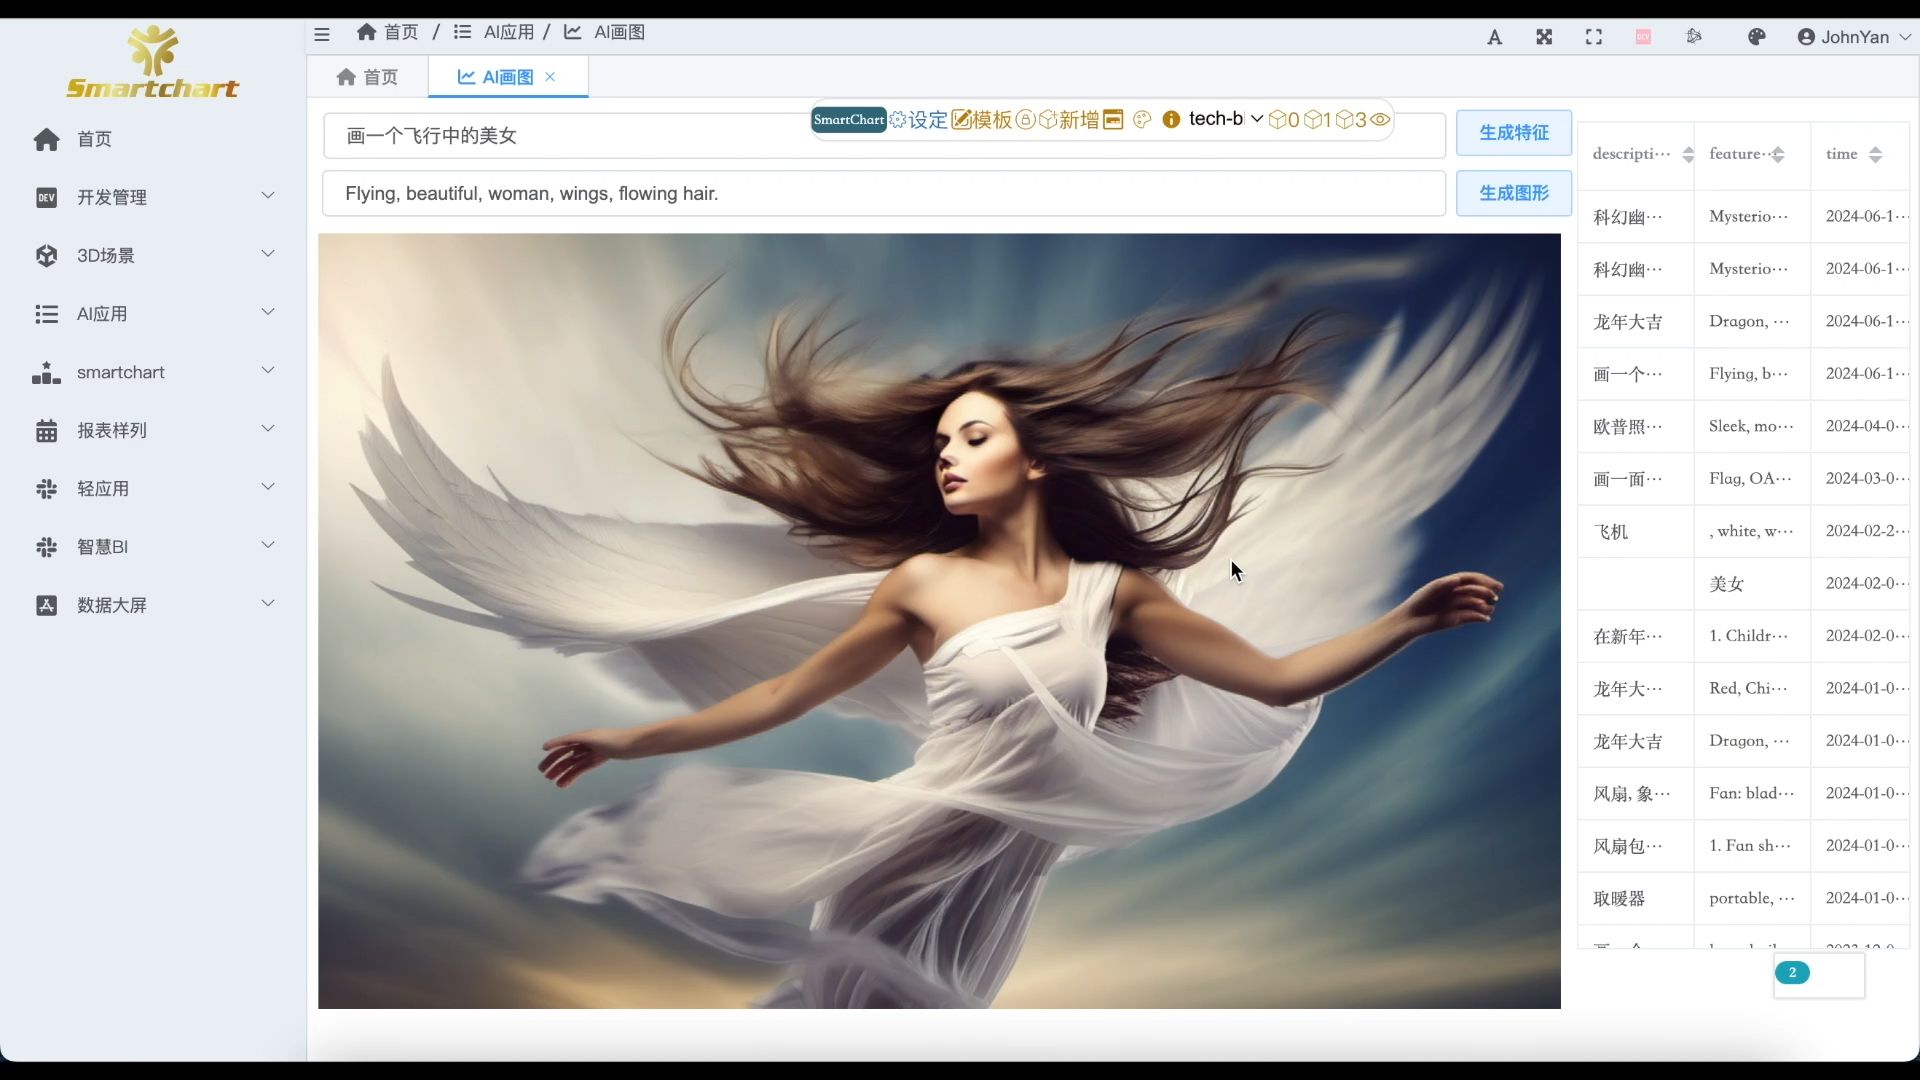This screenshot has width=1920, height=1080.
Task: Close the AI画图 tab
Action: click(550, 76)
